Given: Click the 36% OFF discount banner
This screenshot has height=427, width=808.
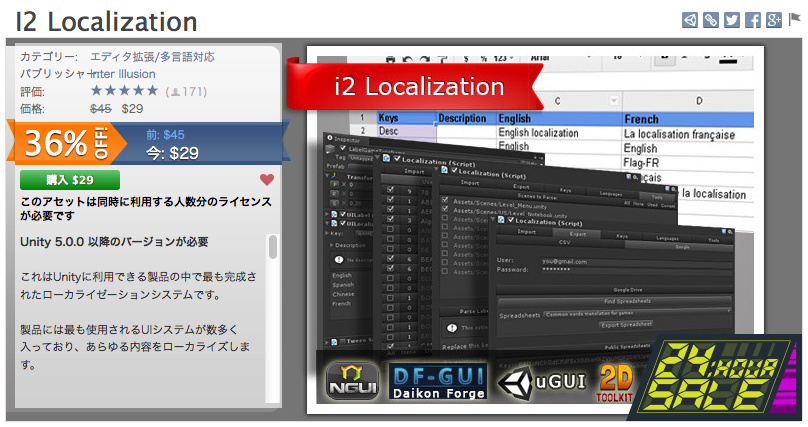Looking at the screenshot, I should click(x=67, y=143).
